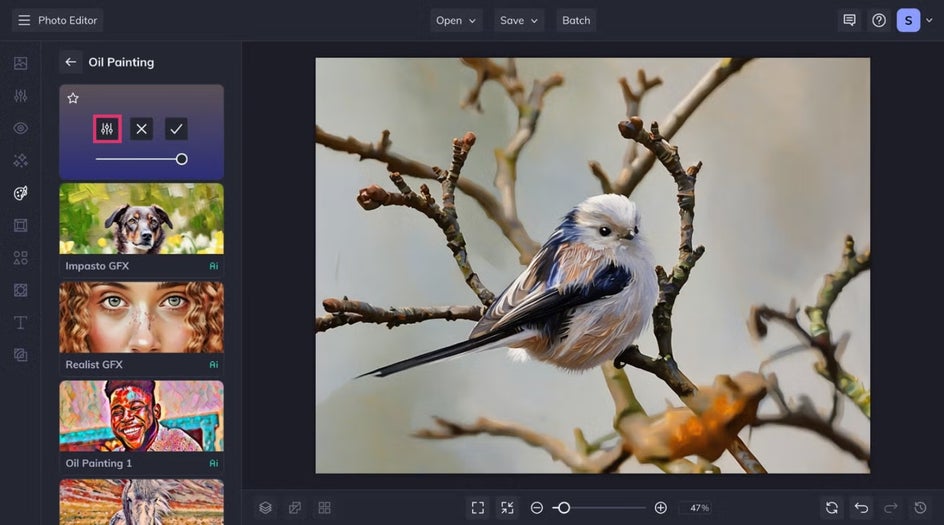The image size is (944, 525).
Task: Zoom out with the minus button
Action: (536, 508)
